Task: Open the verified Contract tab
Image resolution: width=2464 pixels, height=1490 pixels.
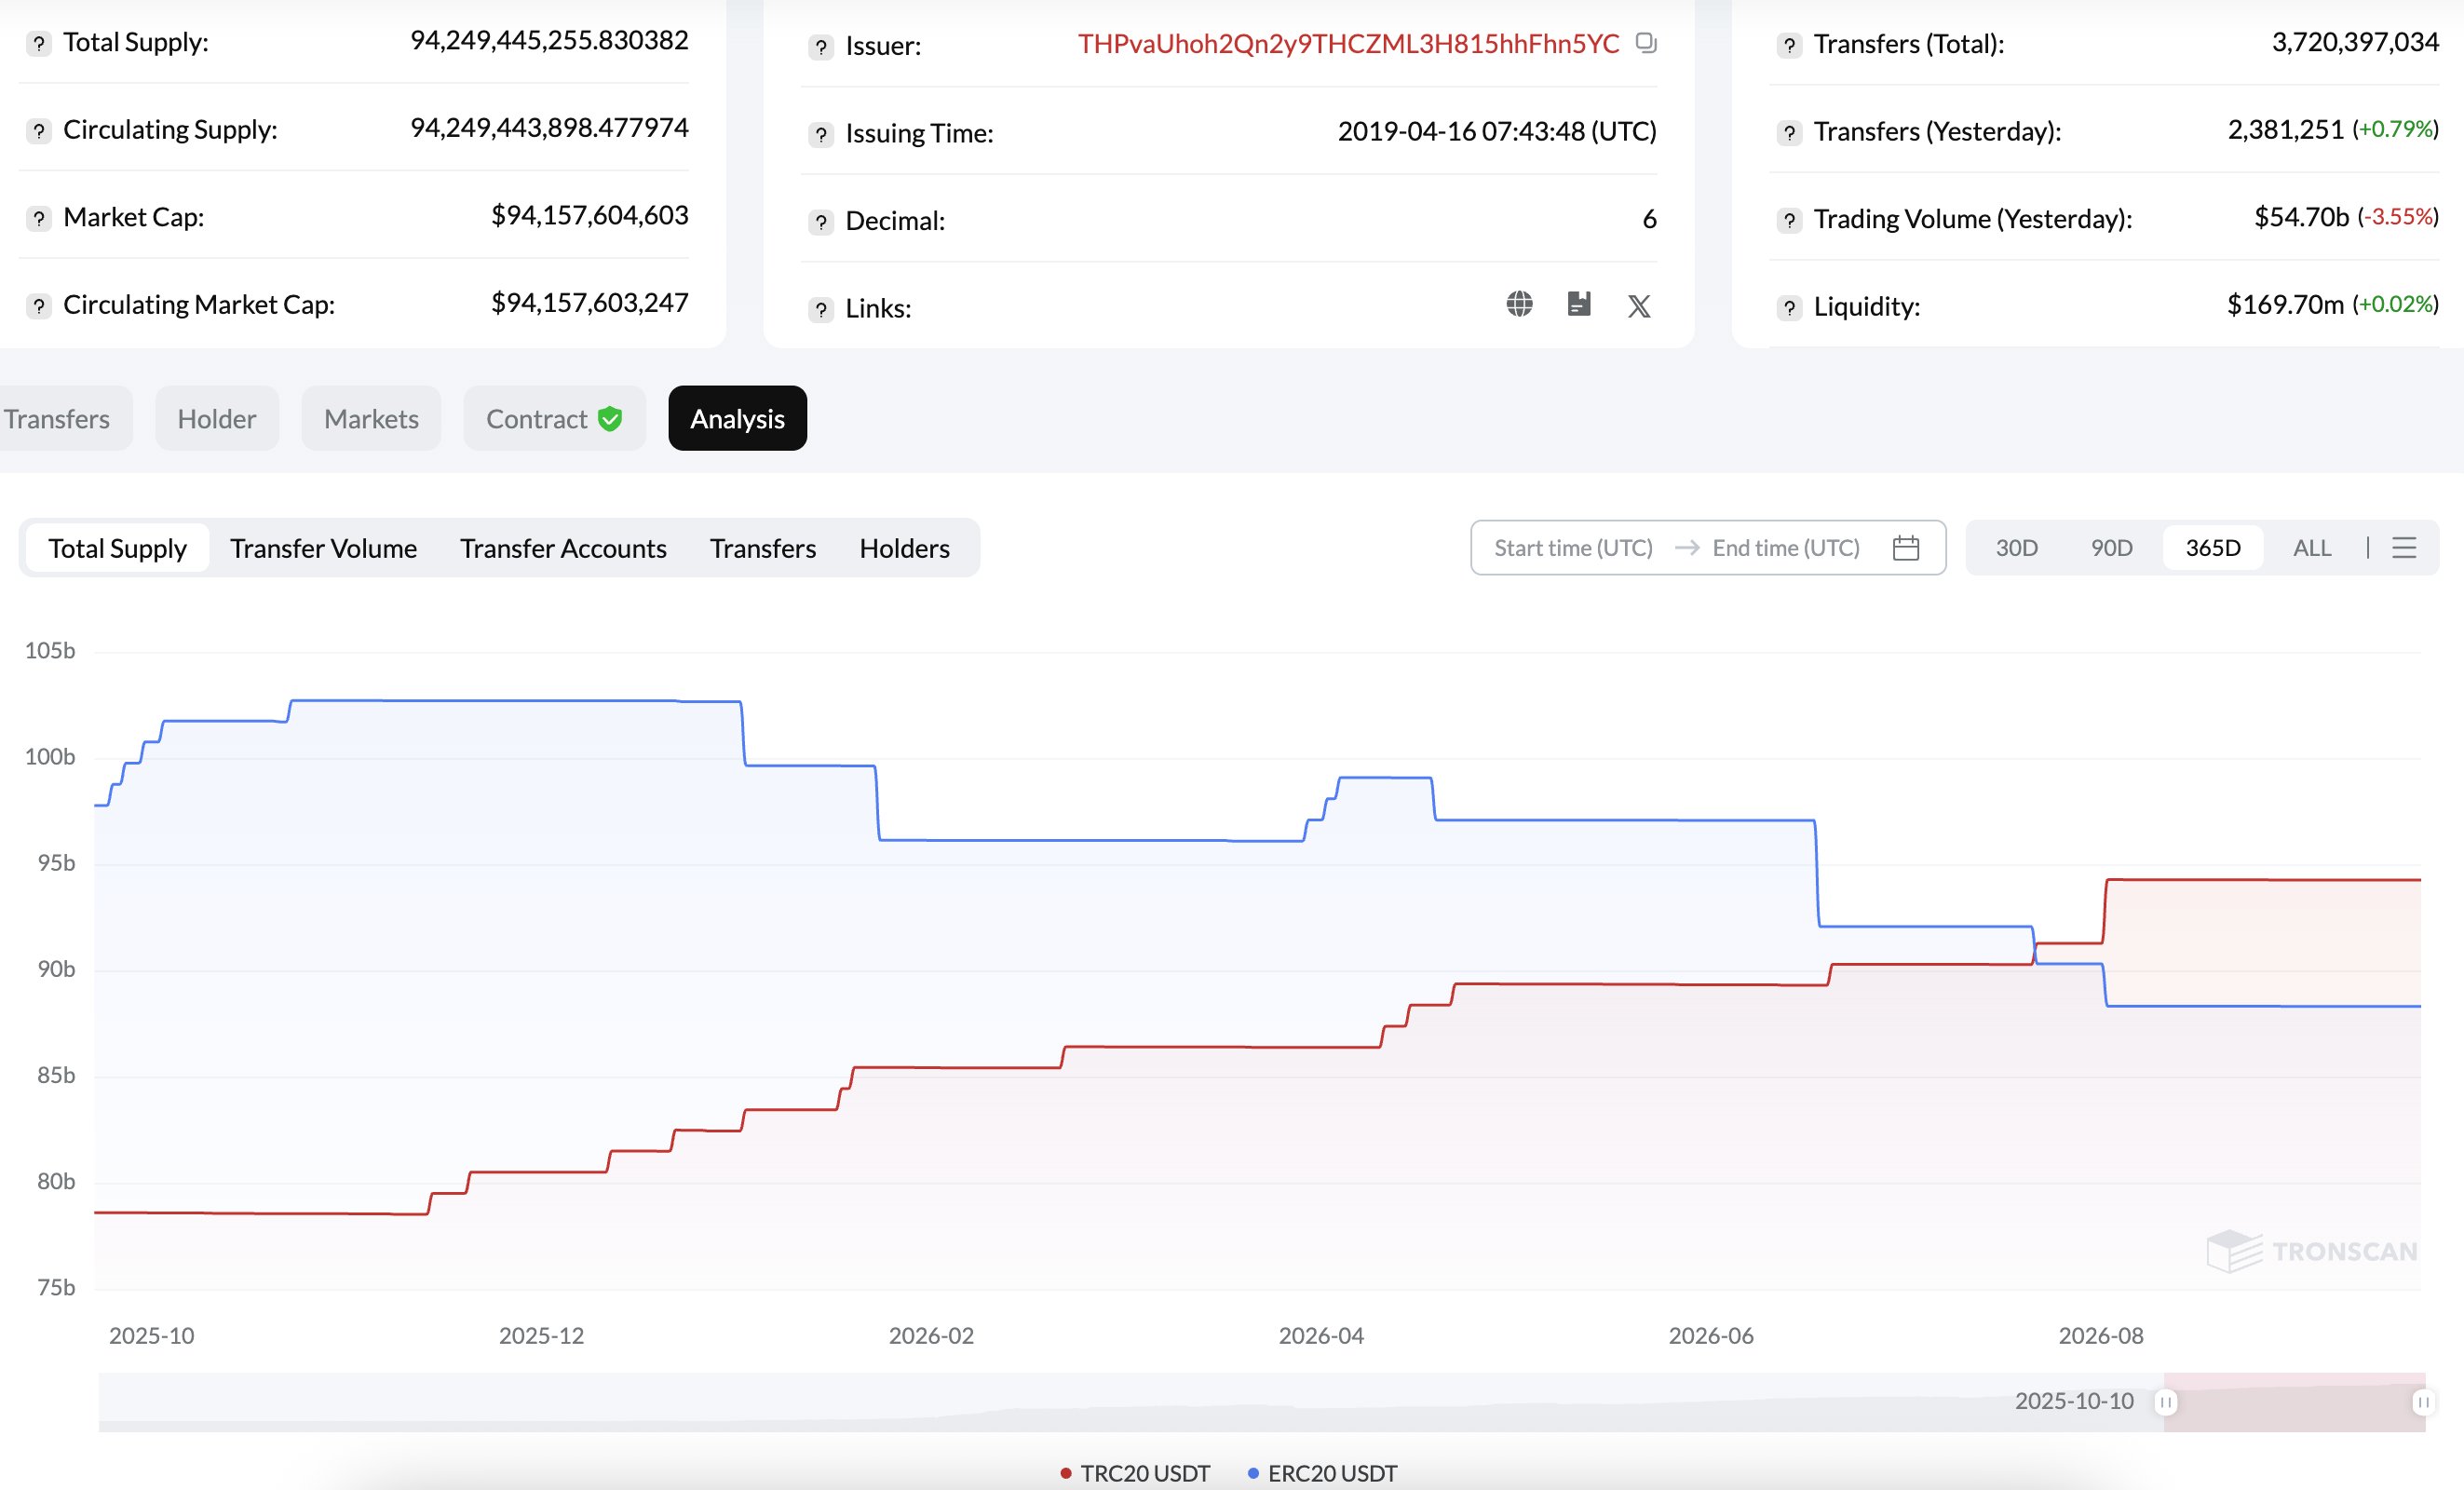Action: point(554,418)
